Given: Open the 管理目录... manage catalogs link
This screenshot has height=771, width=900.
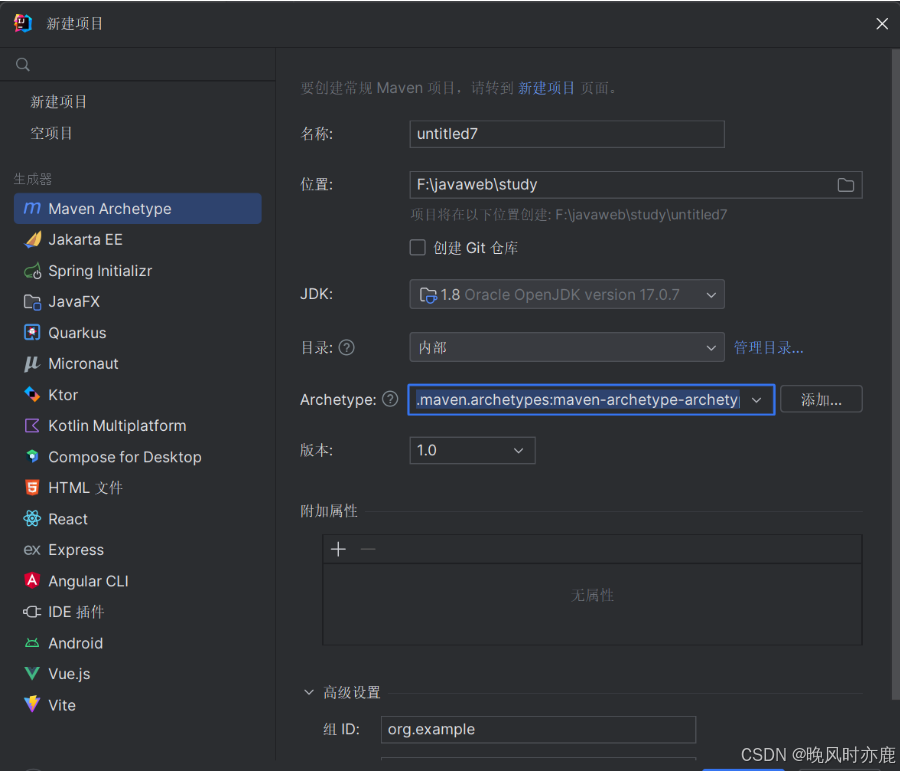Looking at the screenshot, I should tap(769, 347).
